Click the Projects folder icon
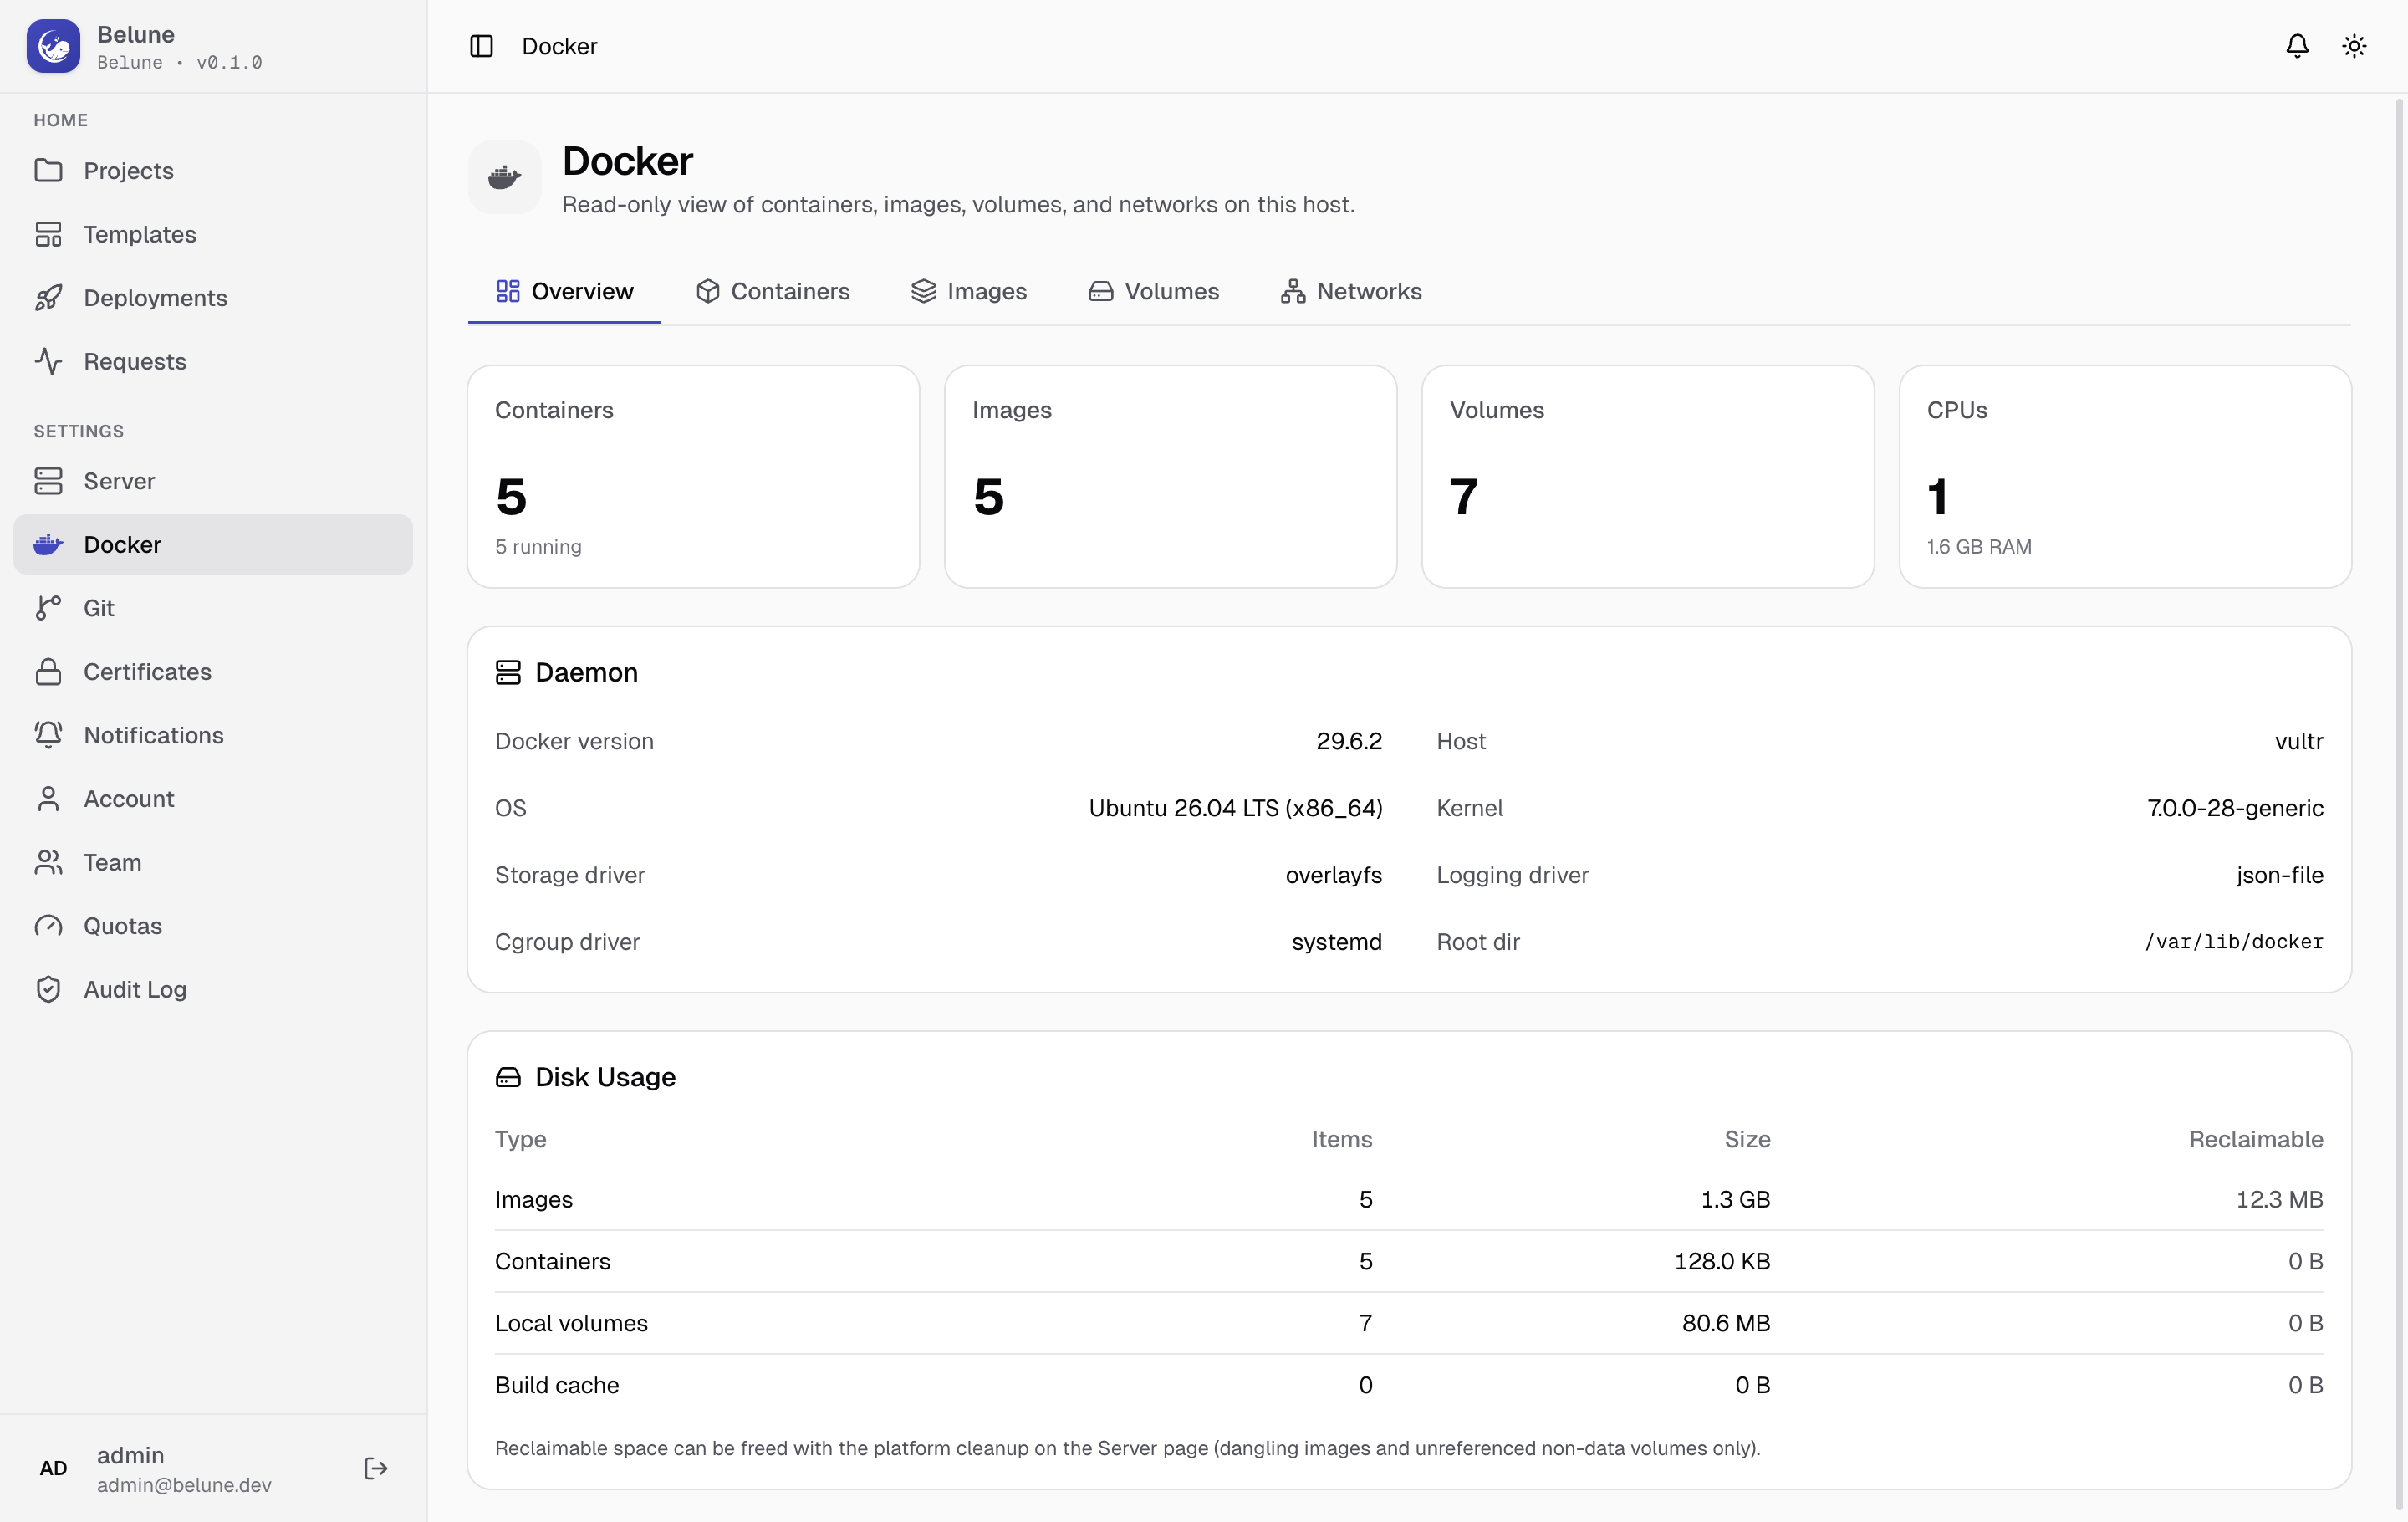Image resolution: width=2408 pixels, height=1522 pixels. coord(48,170)
